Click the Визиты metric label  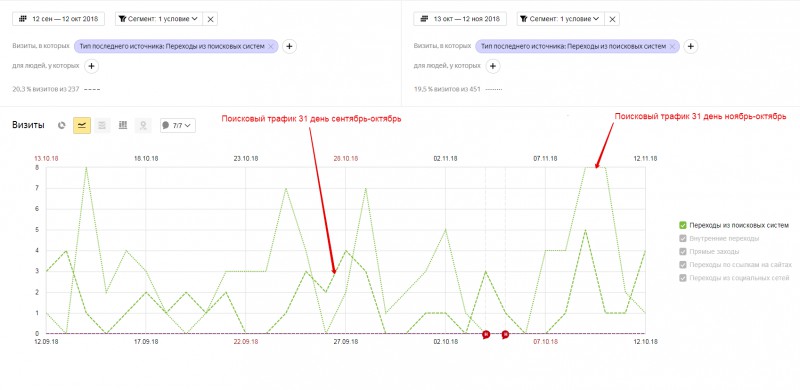pyautogui.click(x=29, y=125)
